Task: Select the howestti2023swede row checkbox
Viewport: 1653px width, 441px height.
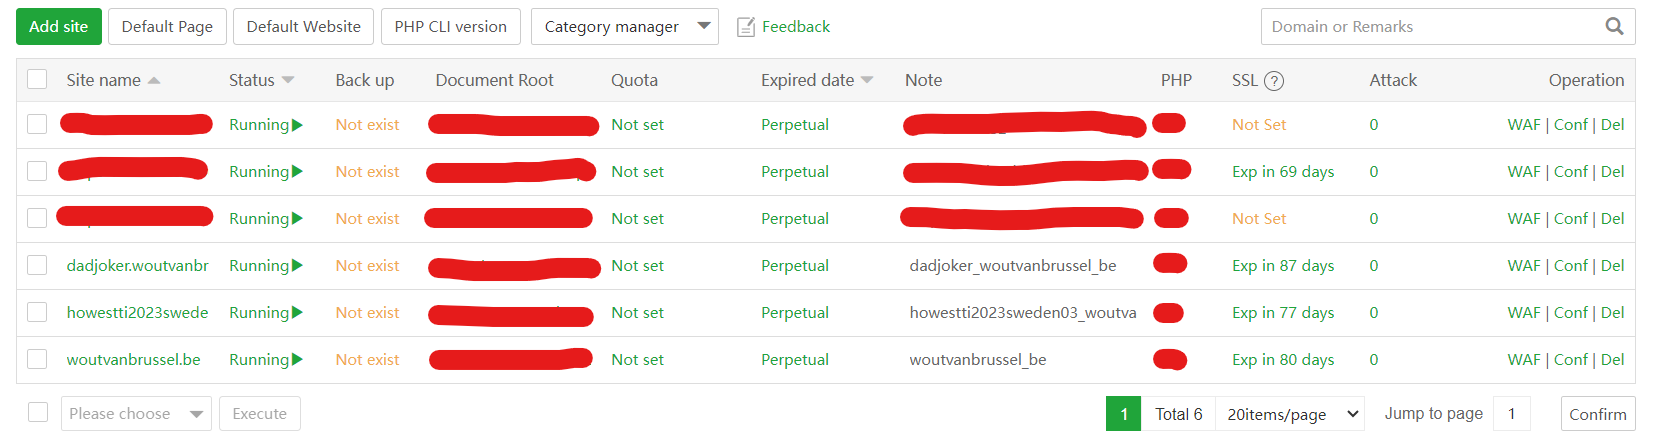Action: pos(37,312)
